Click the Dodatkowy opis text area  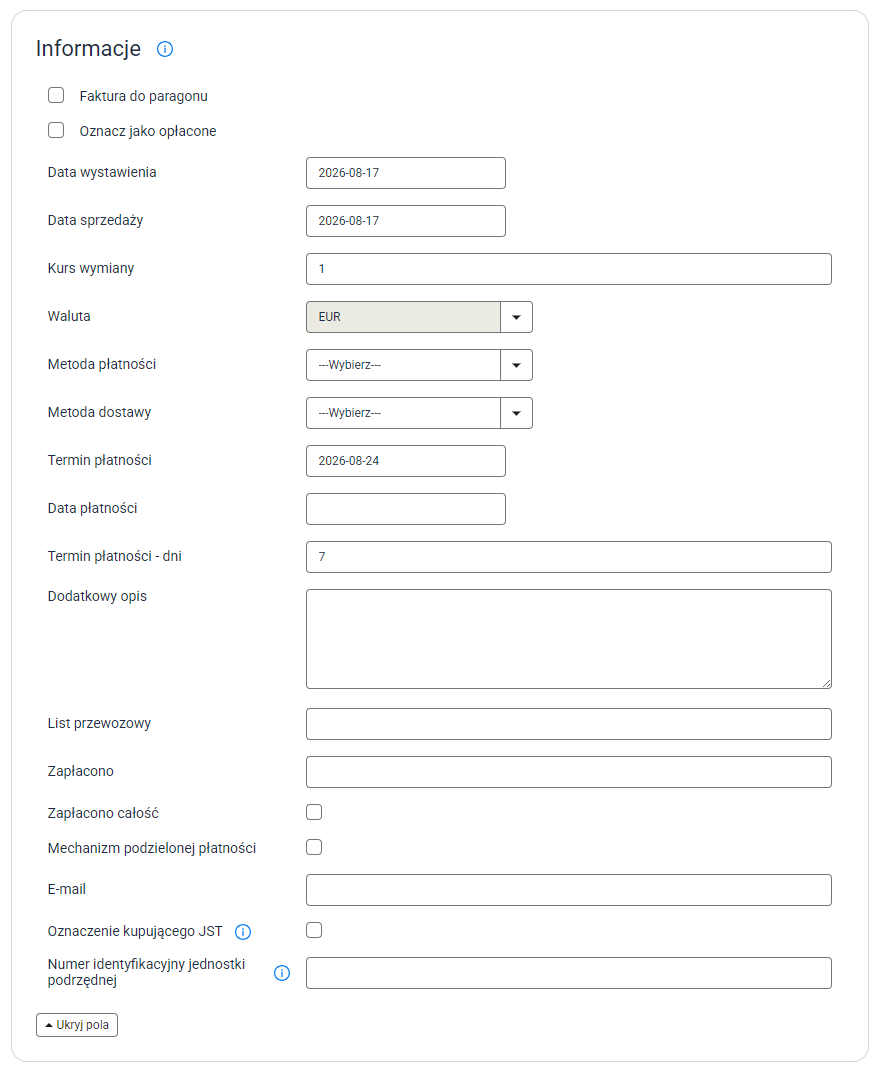coord(569,639)
